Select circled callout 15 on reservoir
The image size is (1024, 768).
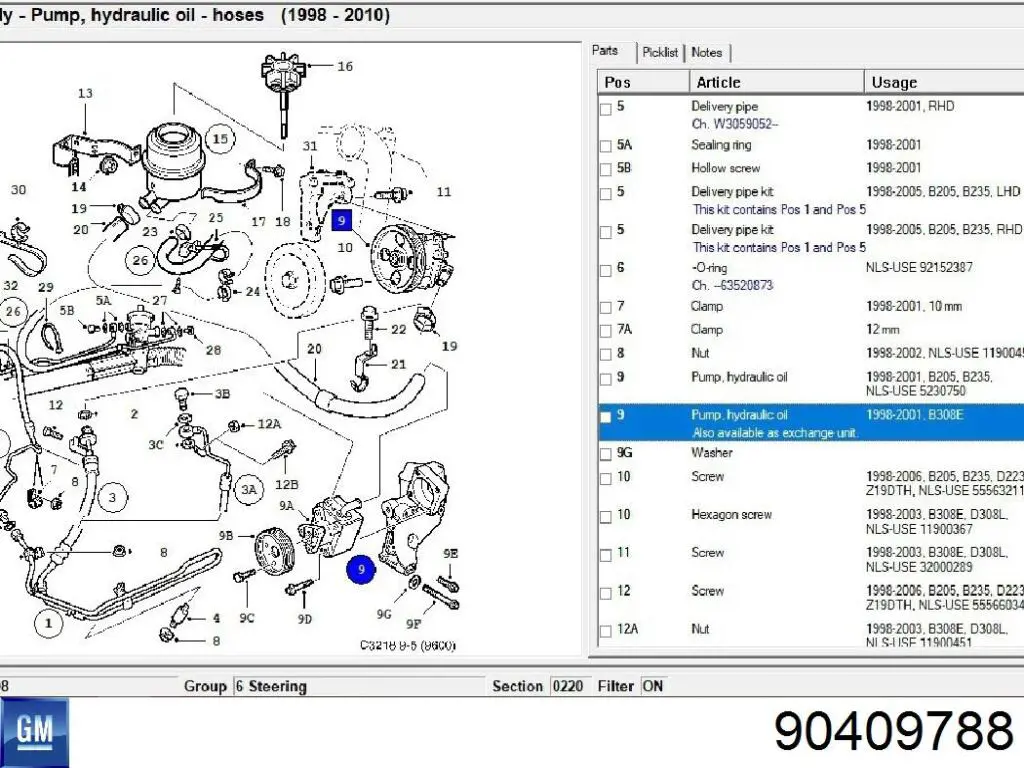coord(220,138)
